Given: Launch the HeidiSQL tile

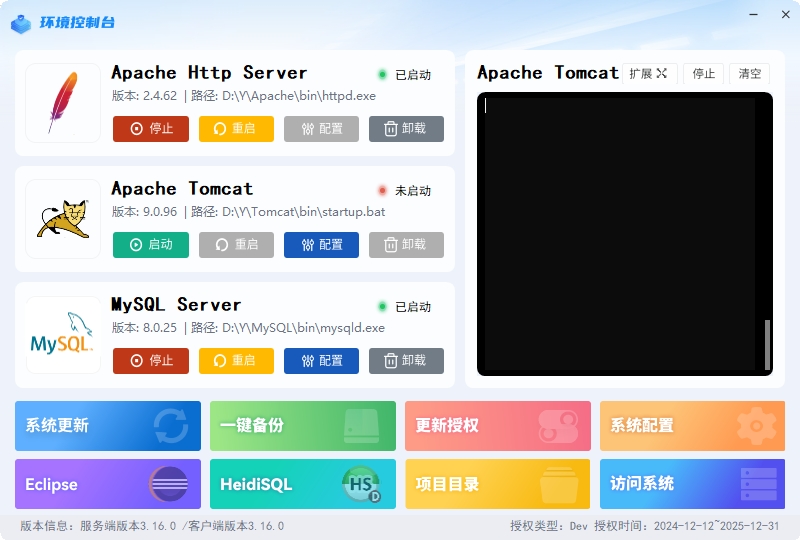Looking at the screenshot, I should pos(303,484).
